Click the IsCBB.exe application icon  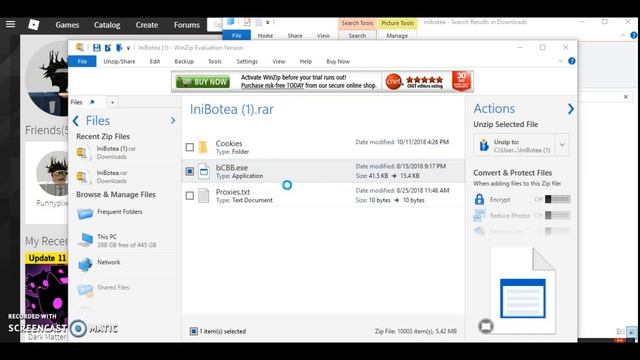coord(204,171)
